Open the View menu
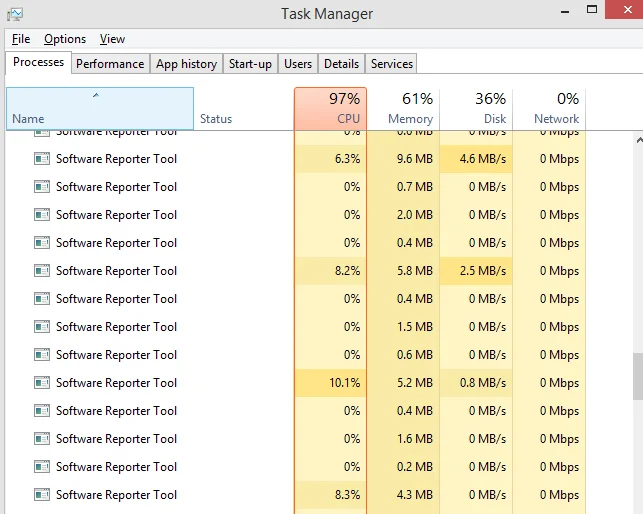 pyautogui.click(x=112, y=39)
